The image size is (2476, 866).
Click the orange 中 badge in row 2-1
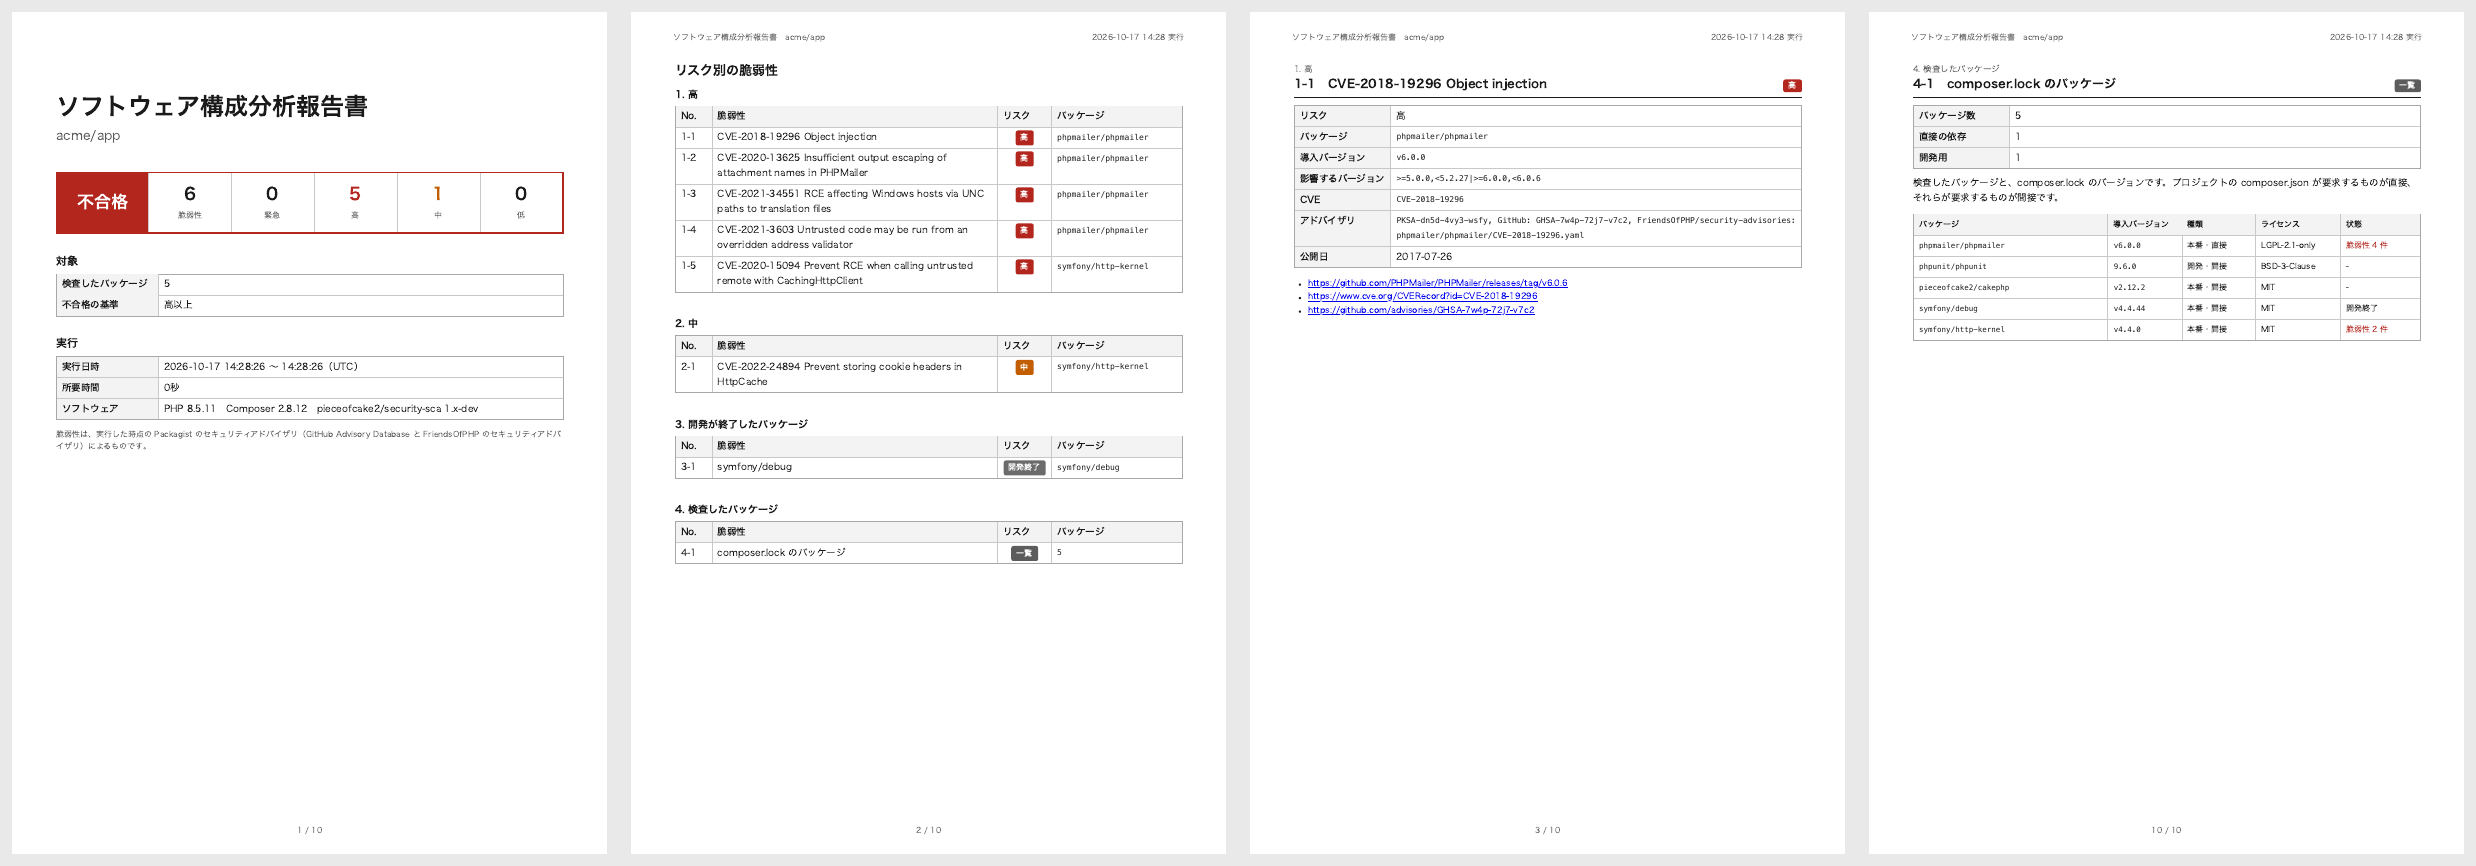pos(1024,367)
